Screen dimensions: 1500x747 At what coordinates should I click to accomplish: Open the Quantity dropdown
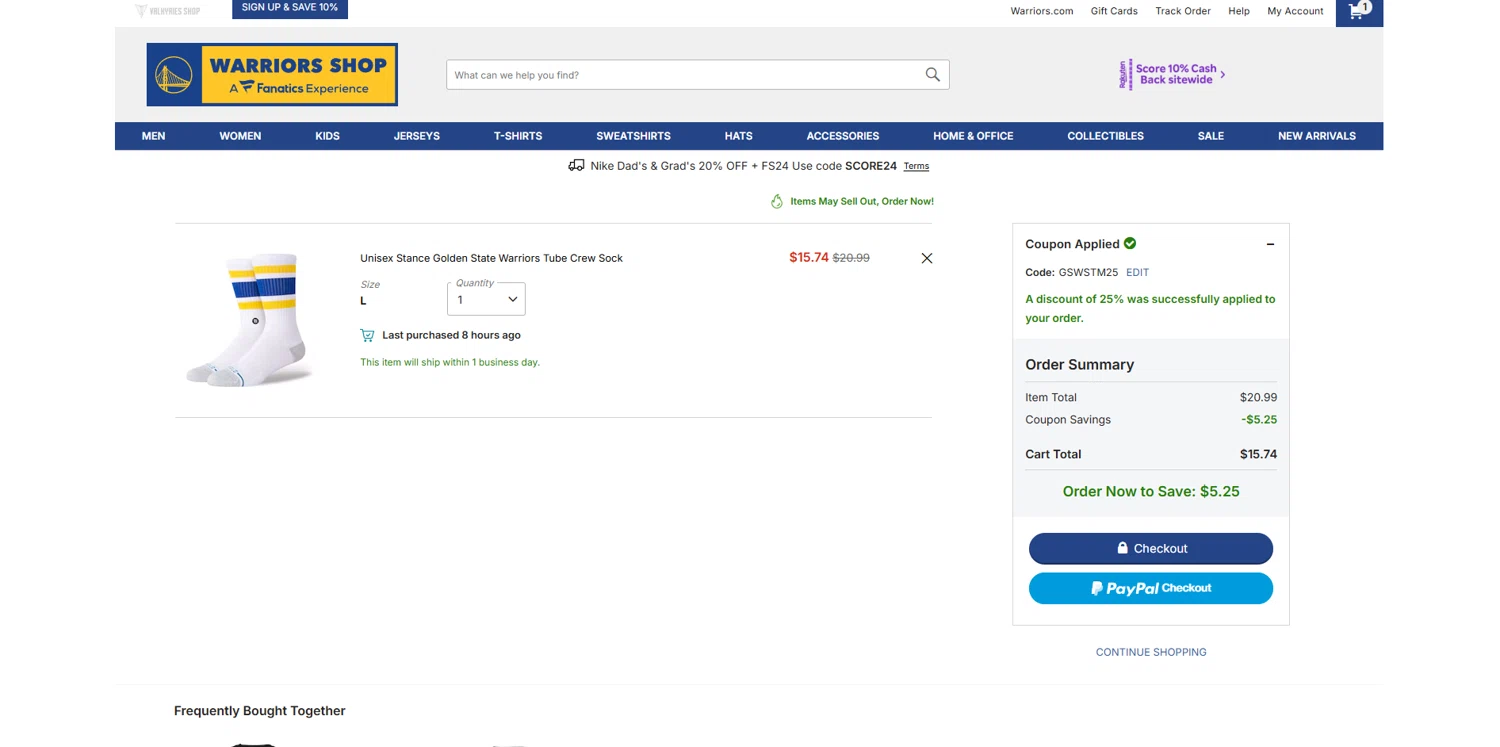486,299
